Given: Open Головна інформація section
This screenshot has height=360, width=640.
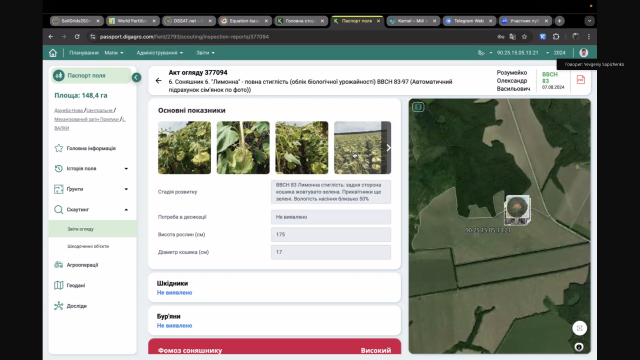Looking at the screenshot, I should [x=92, y=148].
